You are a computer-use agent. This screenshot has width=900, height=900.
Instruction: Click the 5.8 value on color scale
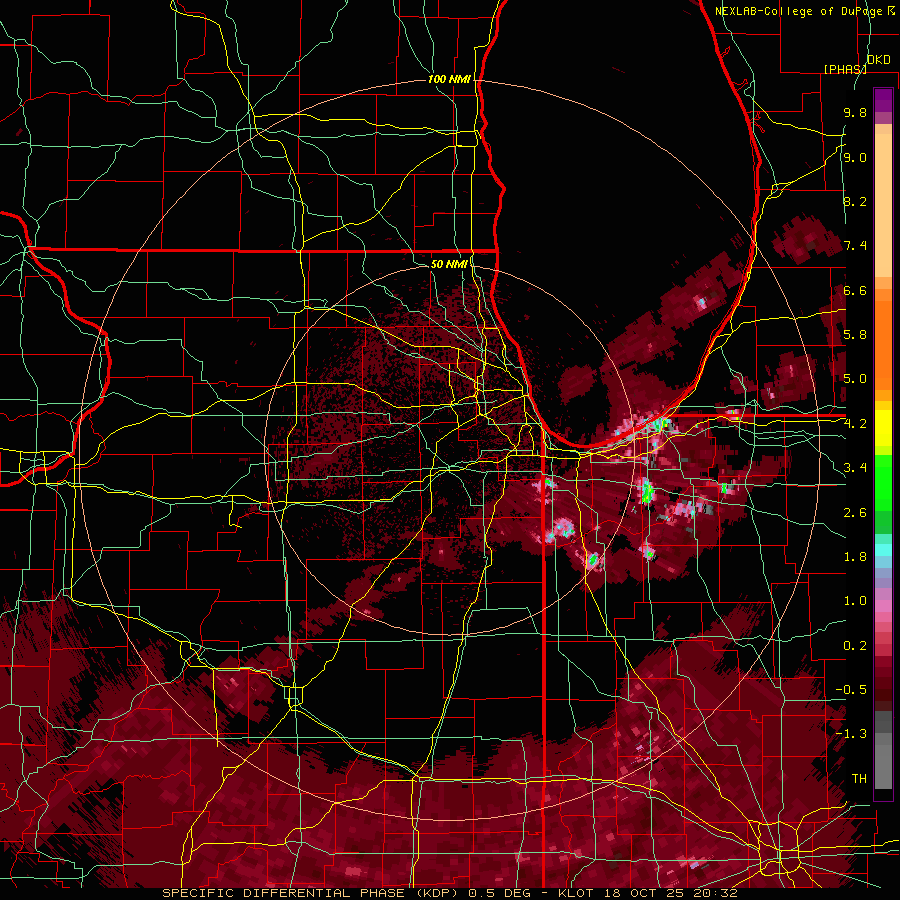(x=855, y=335)
